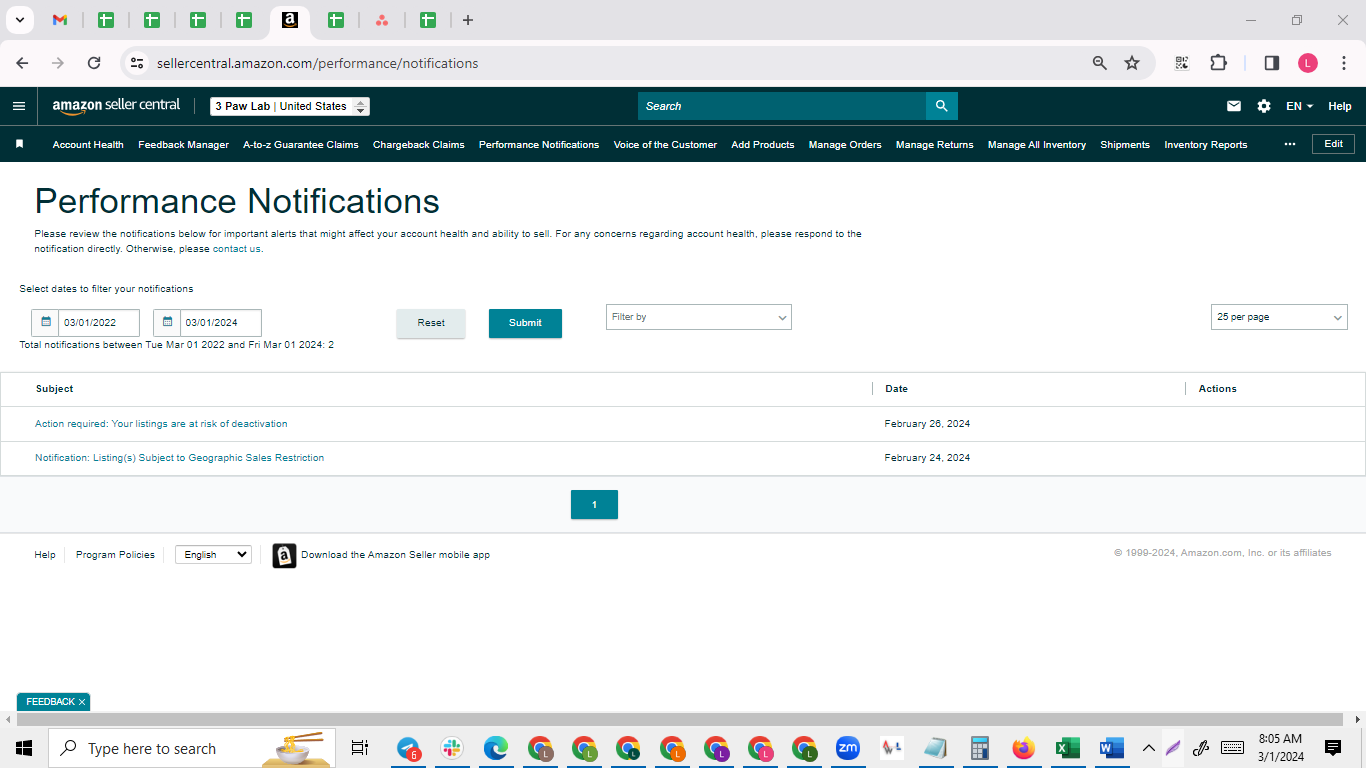
Task: Click the Amazon Seller mobile app icon
Action: 284,555
